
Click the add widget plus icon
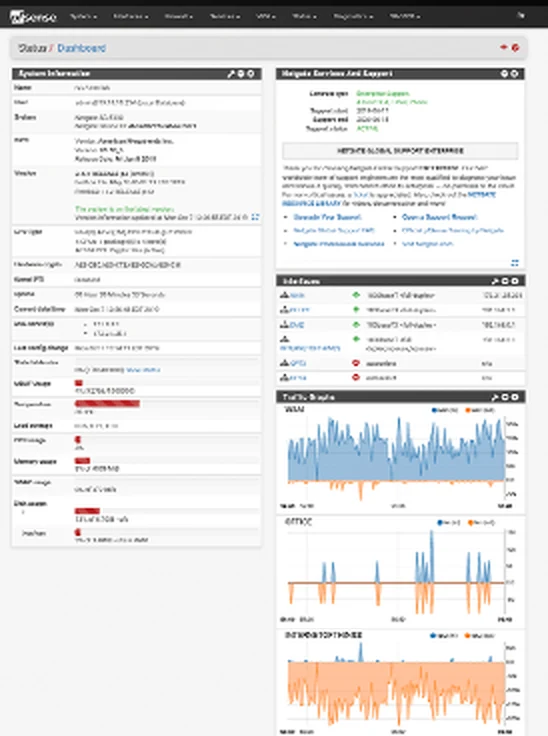(504, 47)
